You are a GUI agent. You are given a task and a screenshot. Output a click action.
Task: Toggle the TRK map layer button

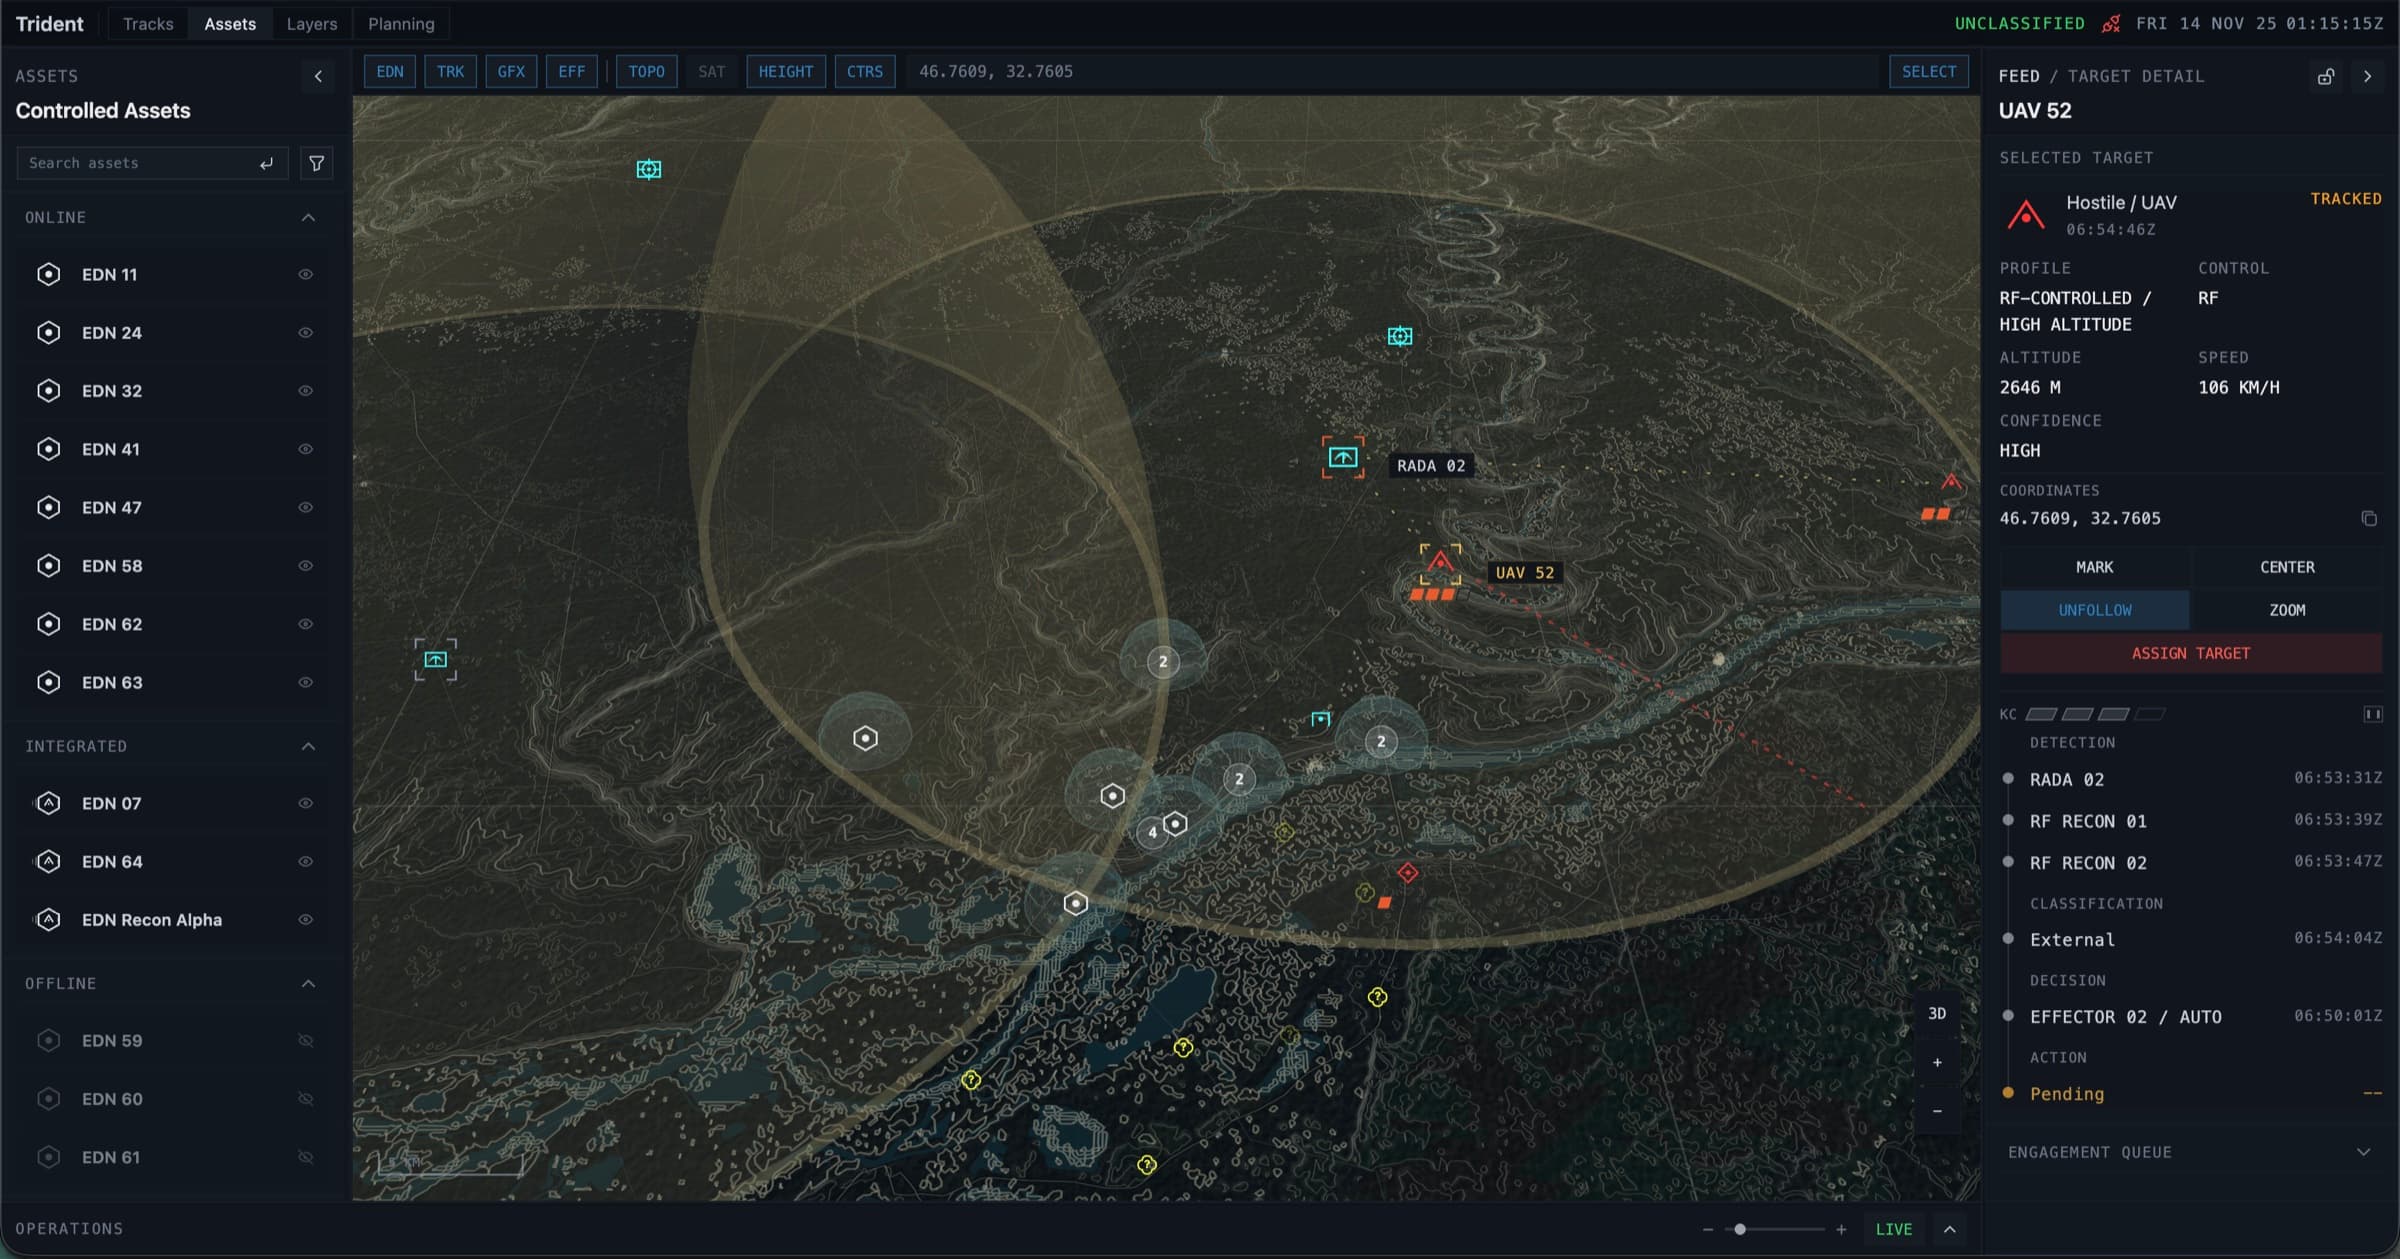pyautogui.click(x=450, y=72)
